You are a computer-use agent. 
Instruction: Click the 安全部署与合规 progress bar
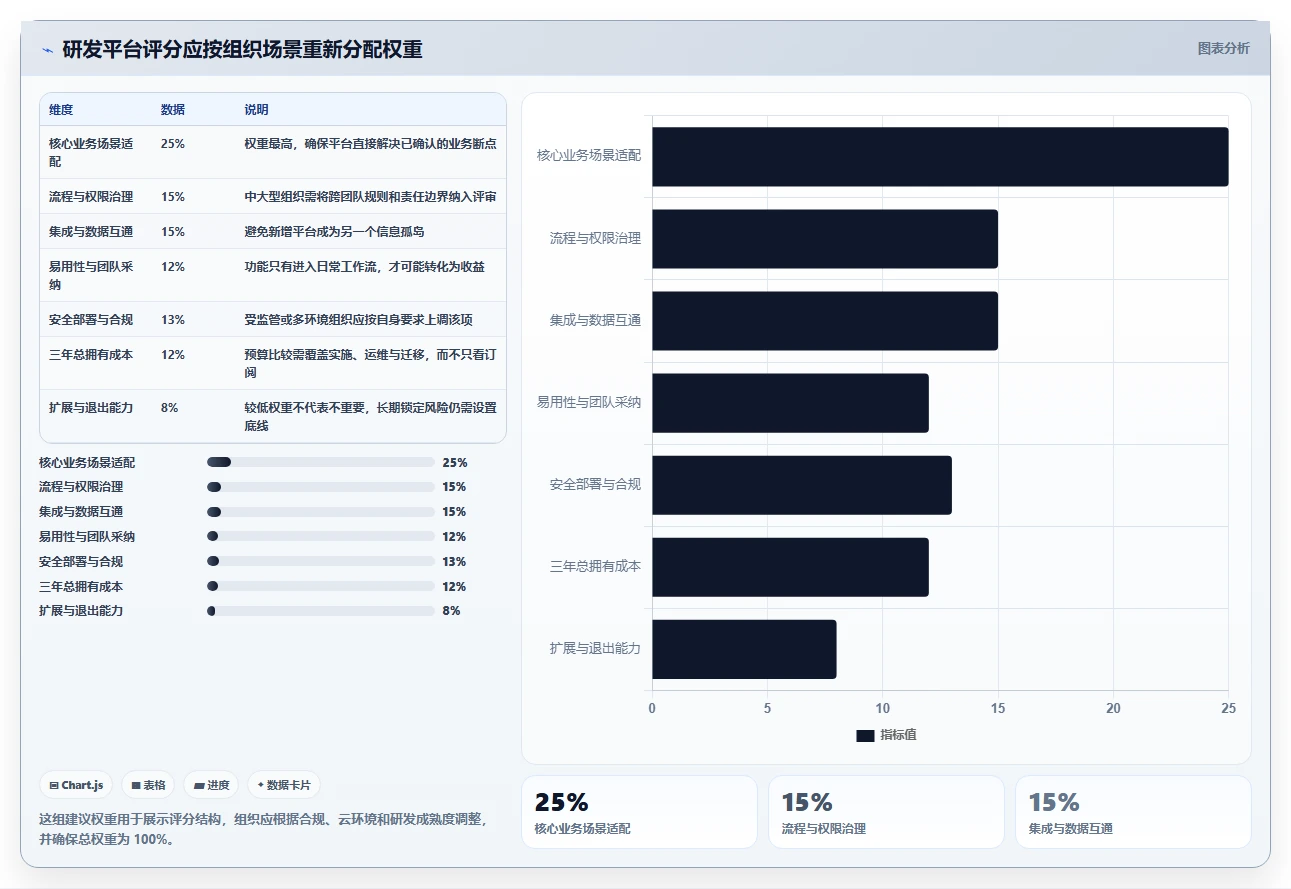tap(320, 562)
